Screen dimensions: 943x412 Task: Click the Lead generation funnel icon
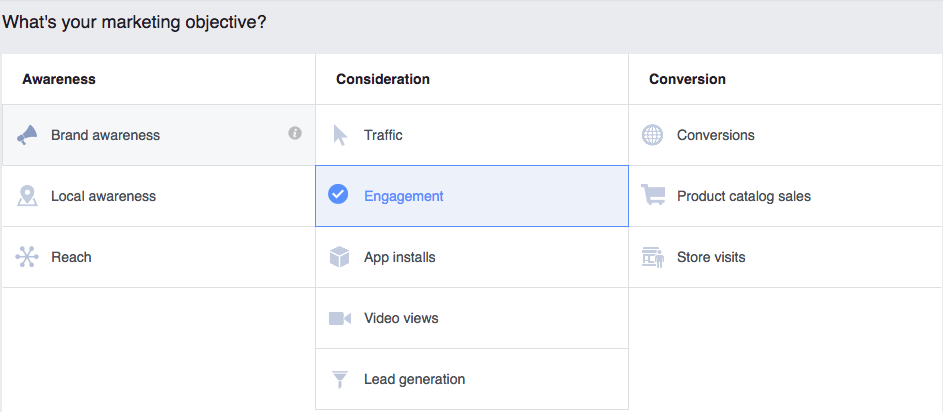(x=340, y=380)
